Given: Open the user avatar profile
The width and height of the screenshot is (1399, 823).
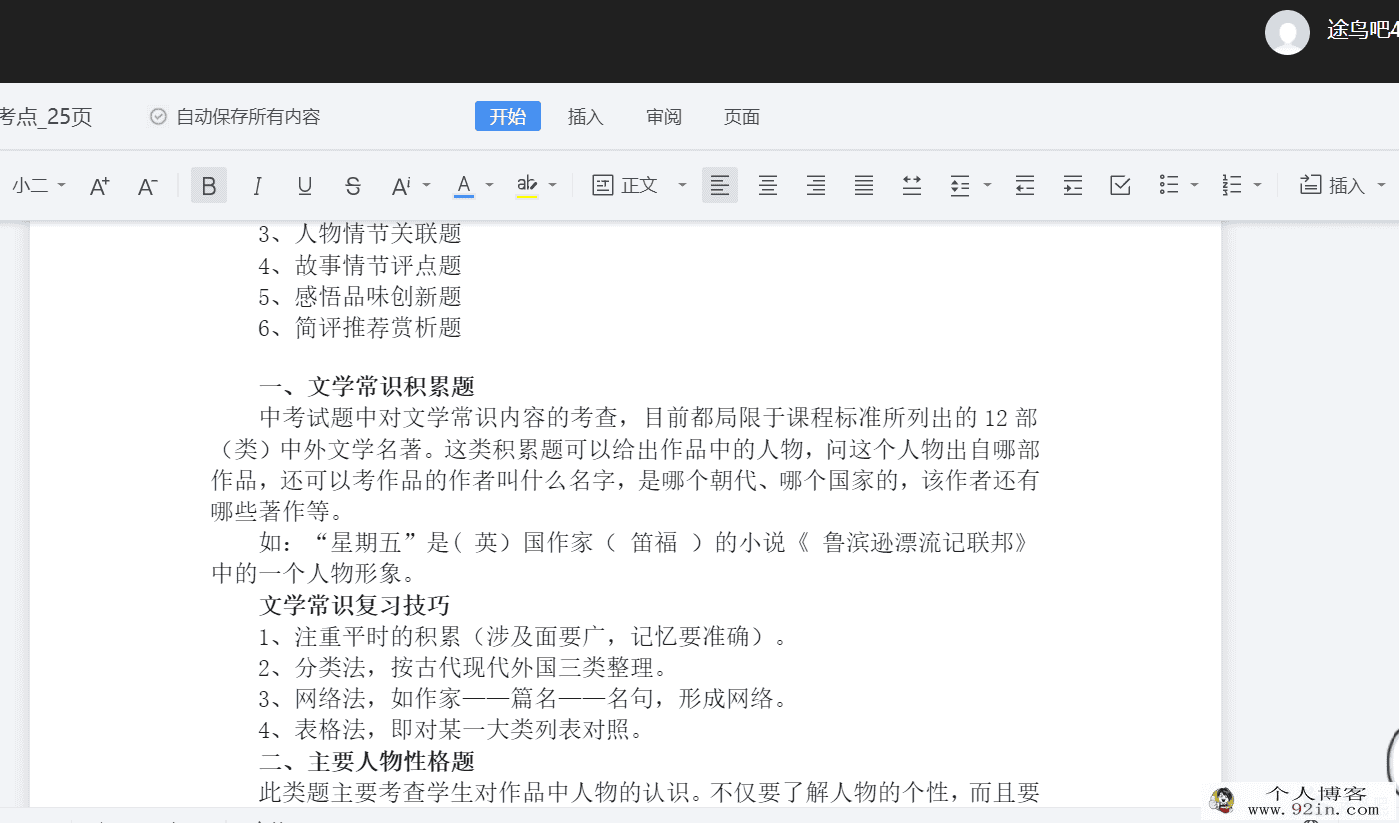Looking at the screenshot, I should coord(1287,32).
